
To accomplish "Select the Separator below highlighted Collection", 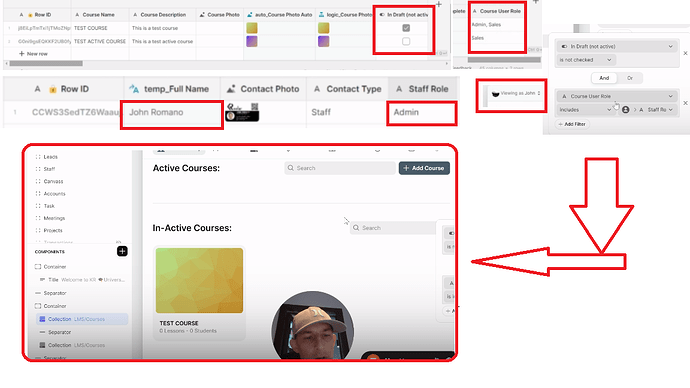I will pos(59,332).
